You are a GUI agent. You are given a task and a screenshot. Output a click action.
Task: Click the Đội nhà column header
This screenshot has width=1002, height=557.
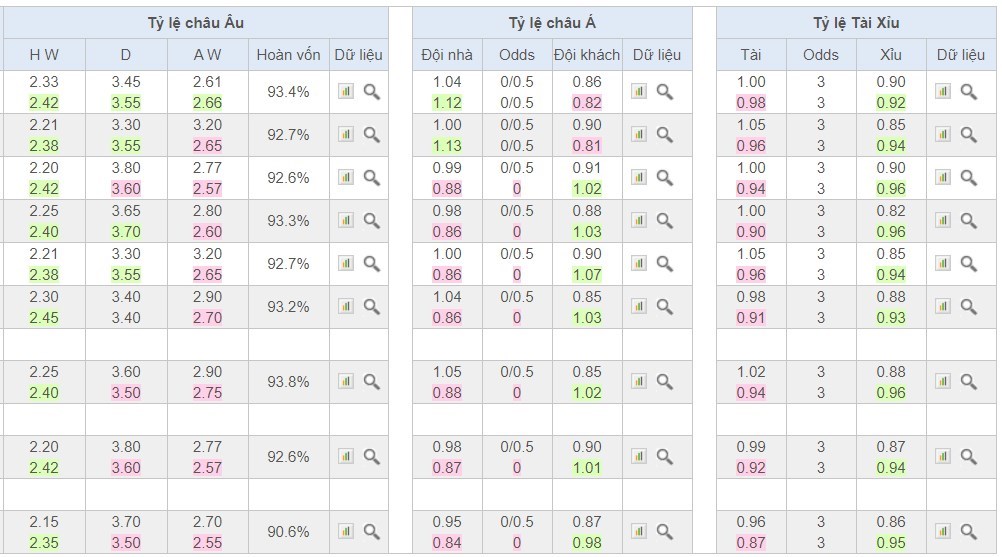pos(447,55)
